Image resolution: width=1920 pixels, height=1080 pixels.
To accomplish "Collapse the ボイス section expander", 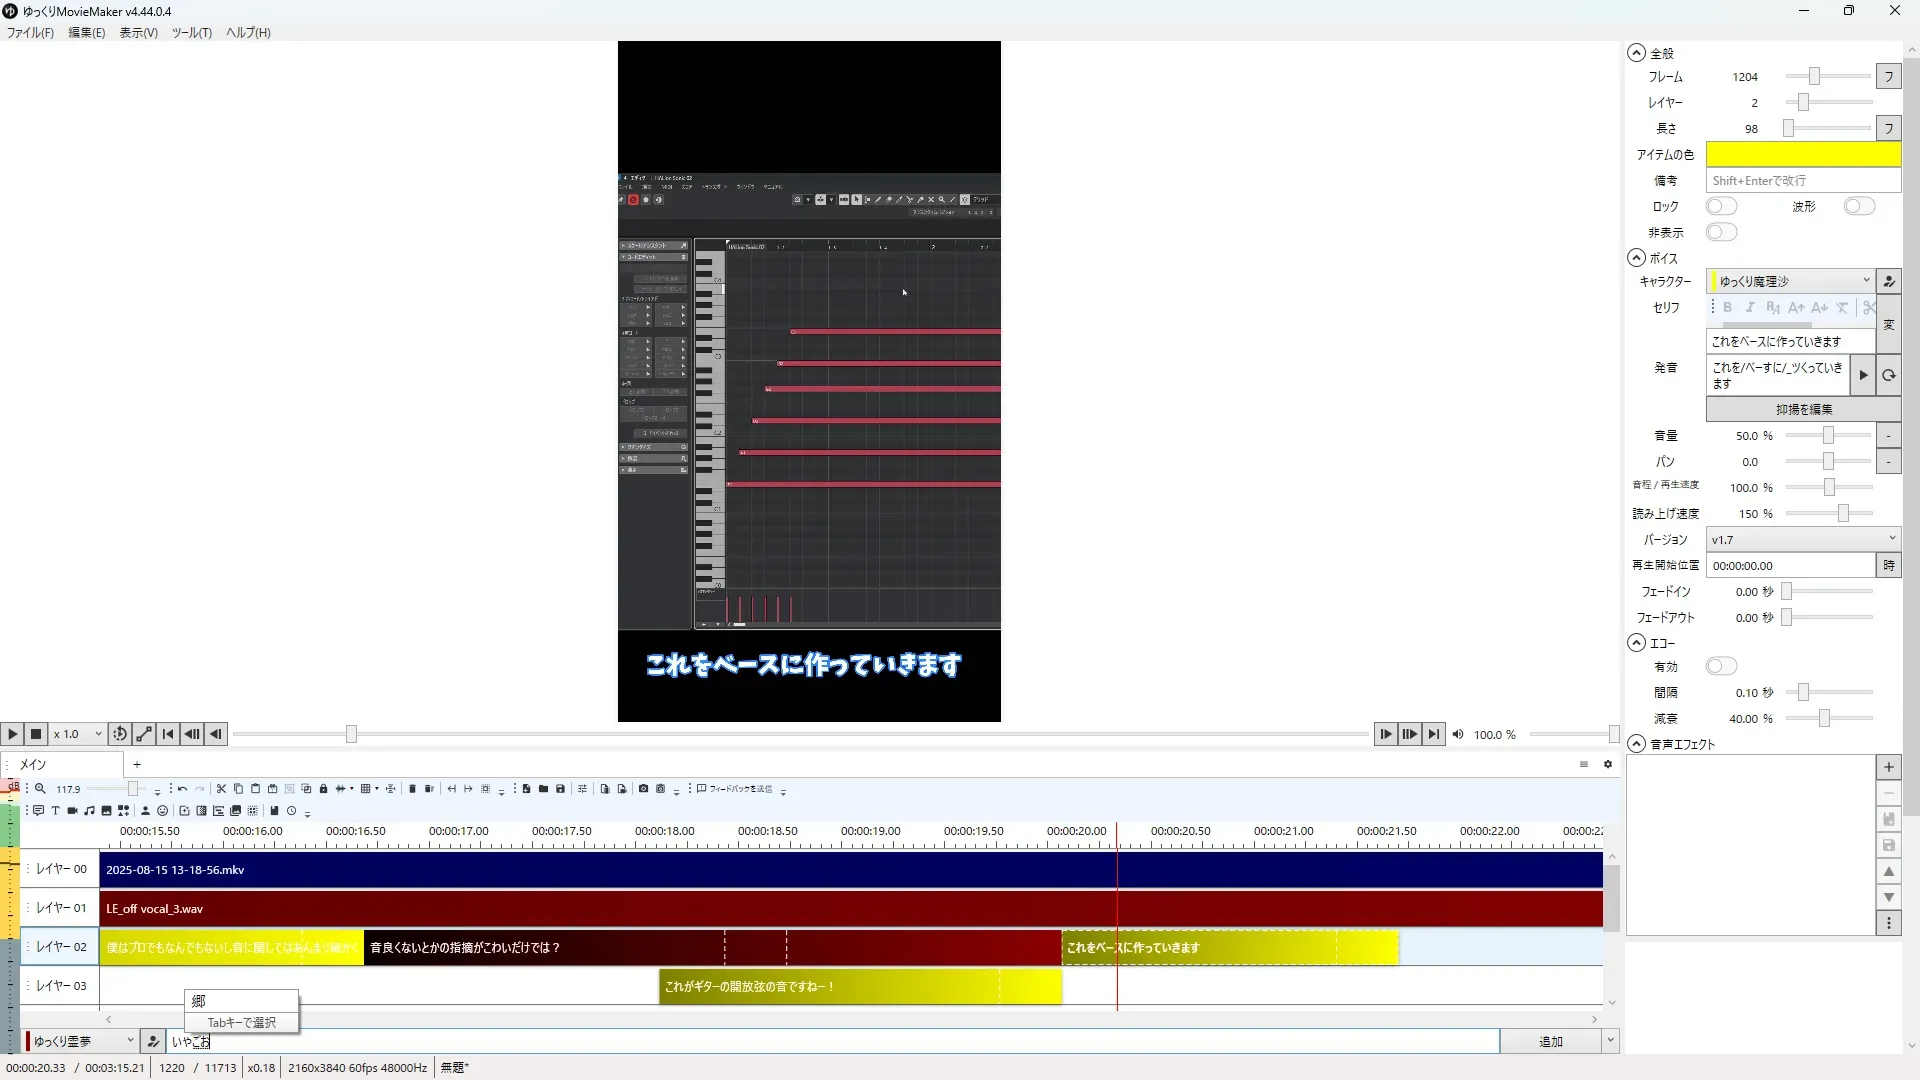I will click(1636, 258).
